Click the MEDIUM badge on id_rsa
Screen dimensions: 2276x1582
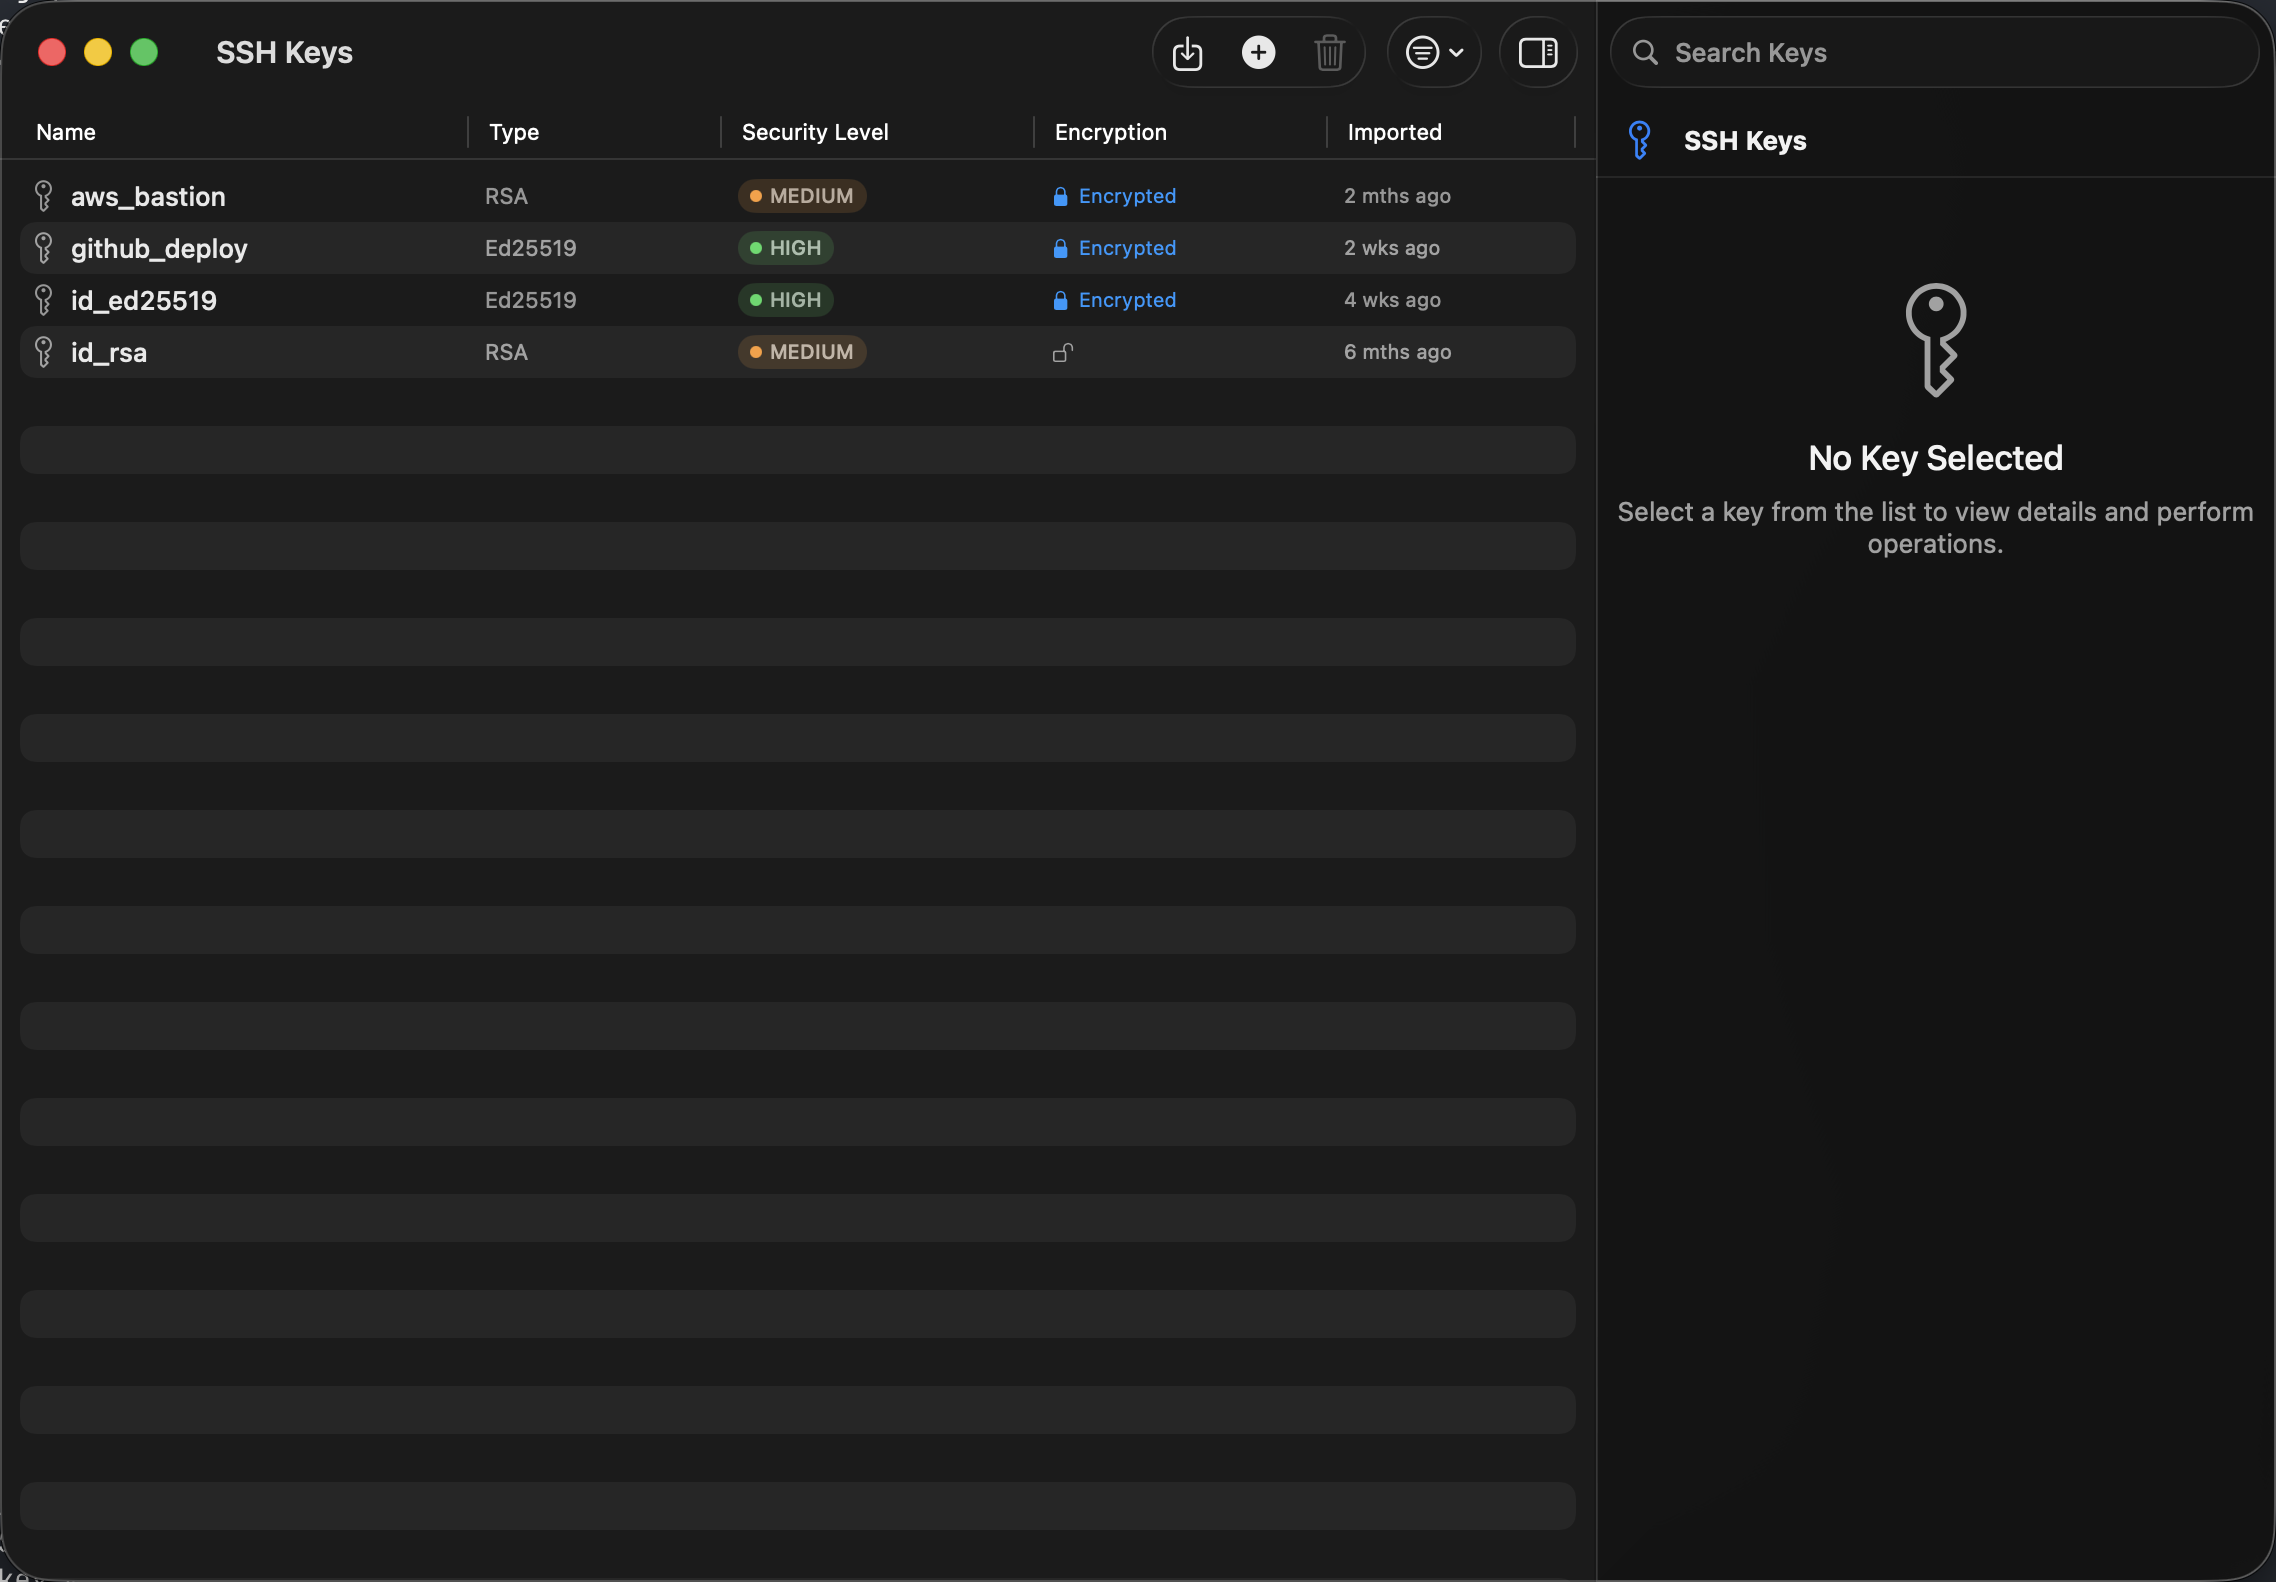[801, 352]
